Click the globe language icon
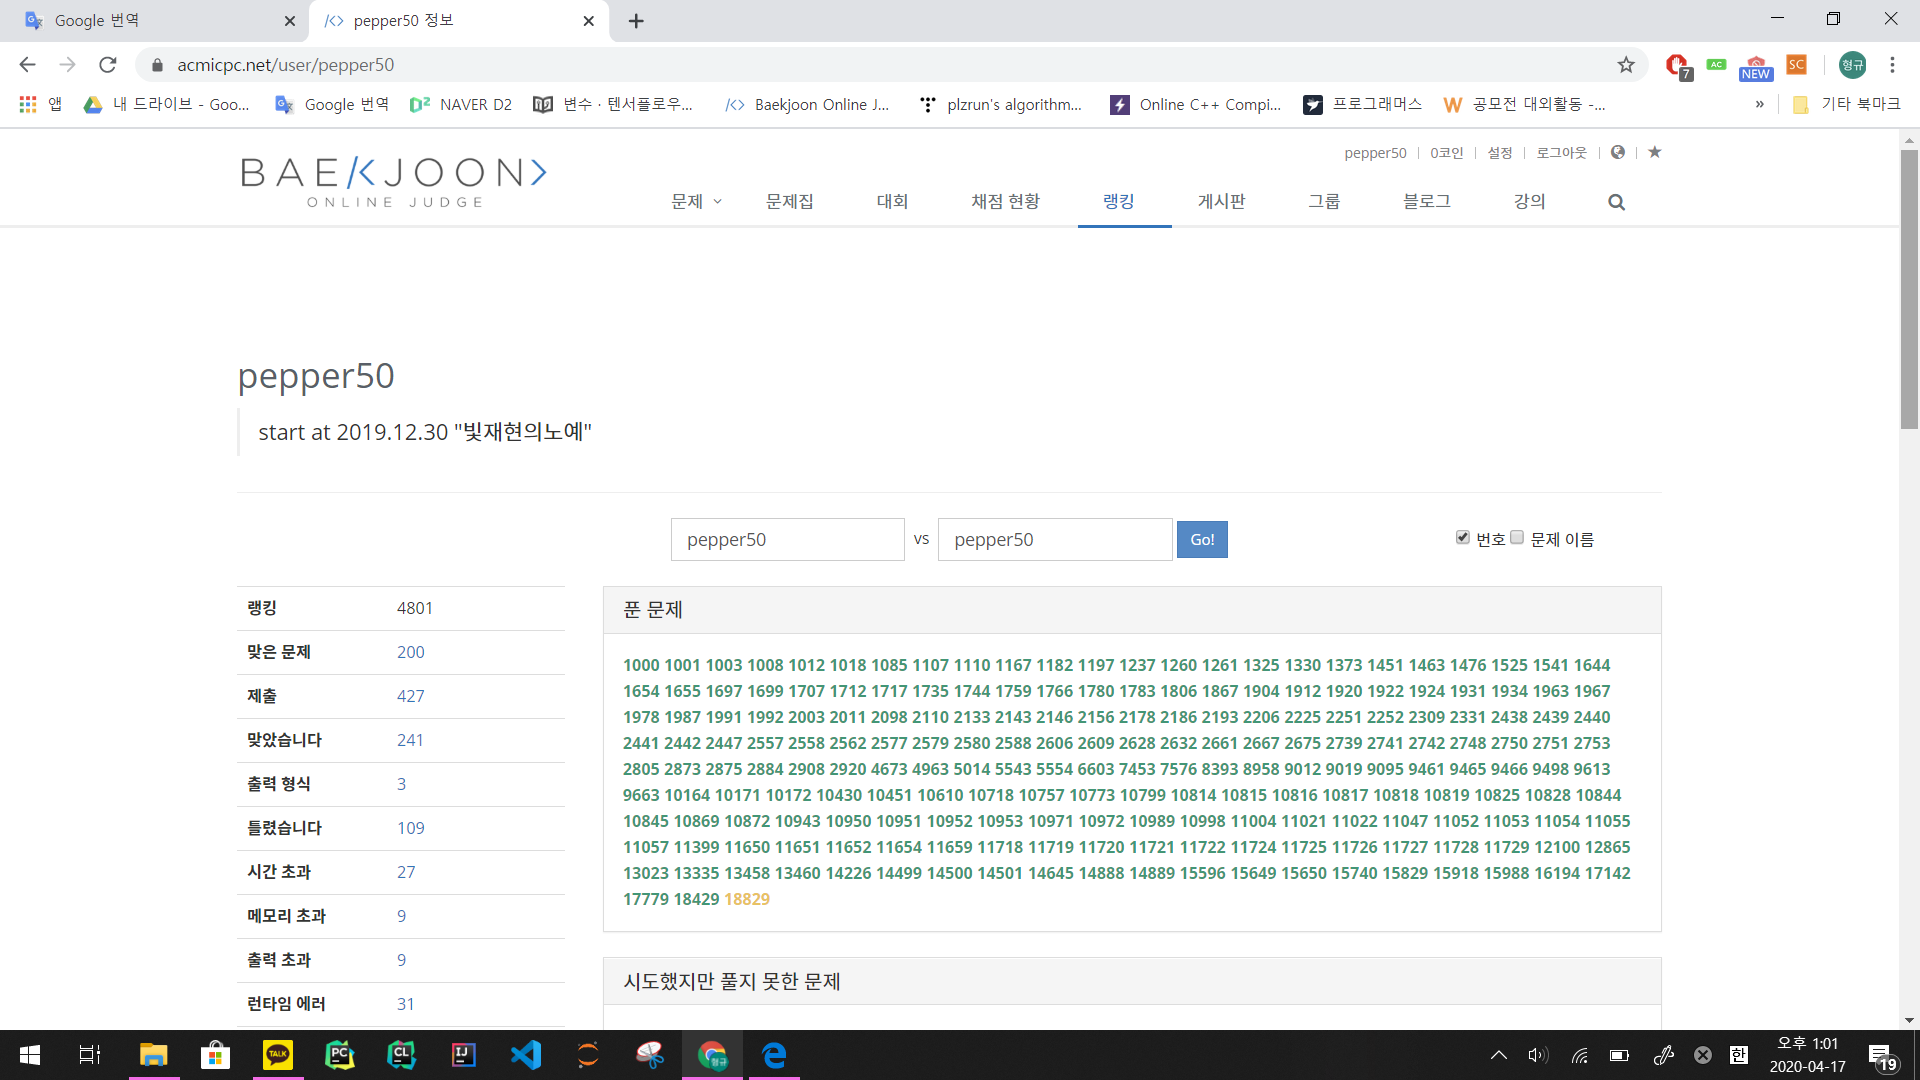Image resolution: width=1920 pixels, height=1080 pixels. [1618, 152]
